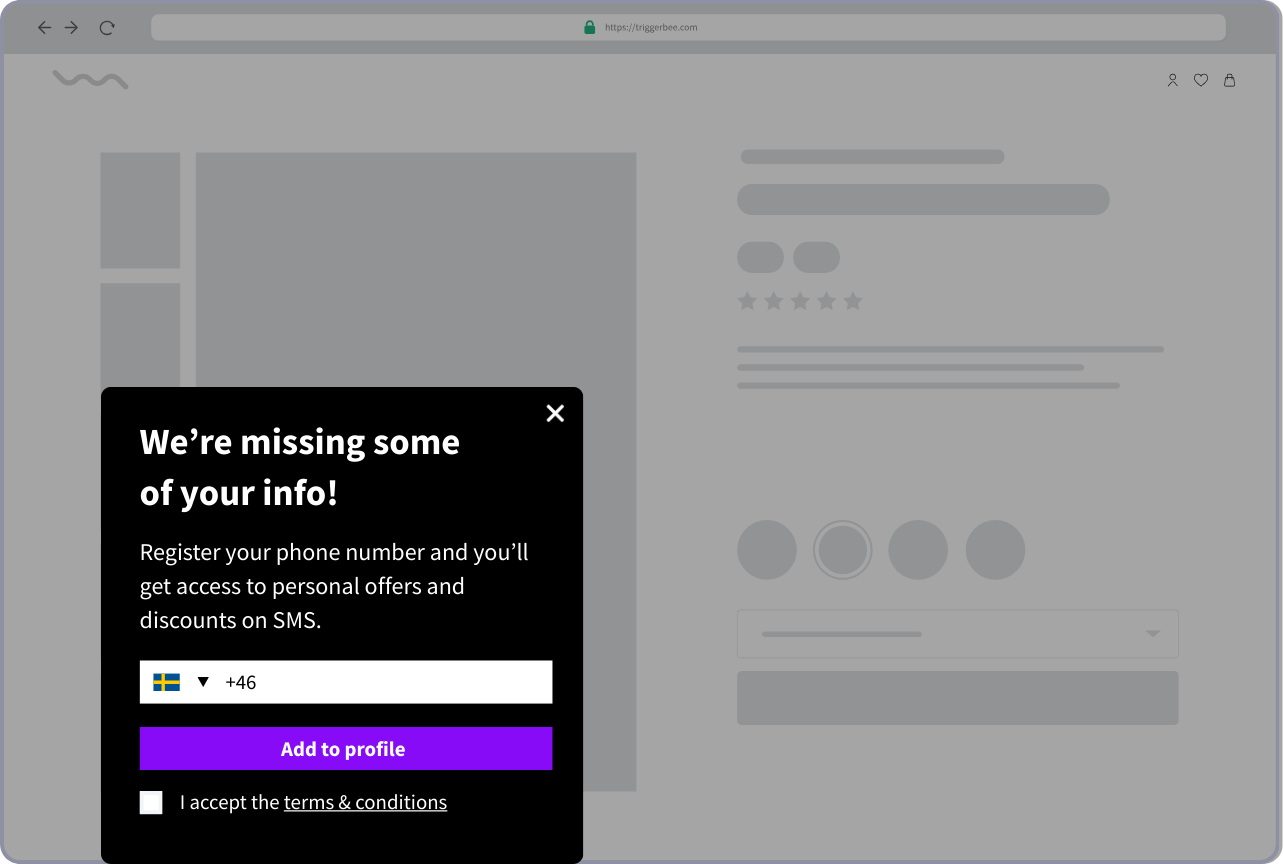
Task: Select the top product thumbnail image
Action: pos(140,210)
